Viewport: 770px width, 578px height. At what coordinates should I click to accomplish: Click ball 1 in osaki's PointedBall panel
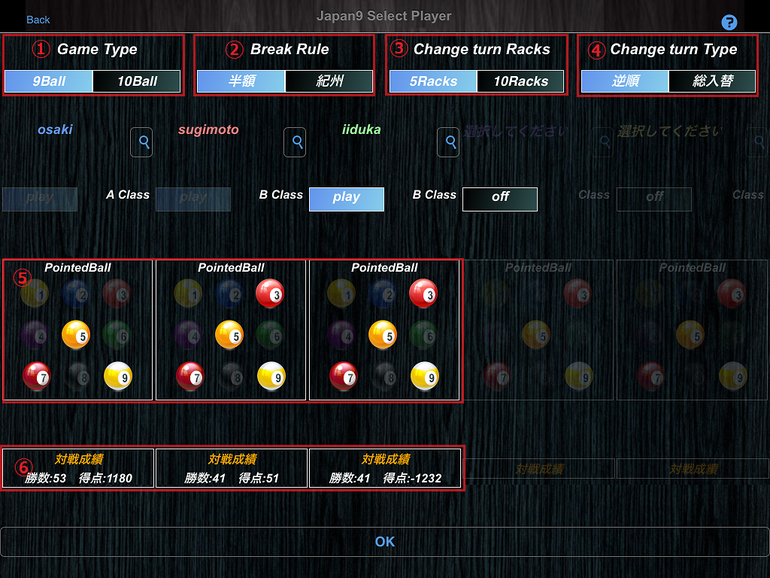tap(35, 294)
